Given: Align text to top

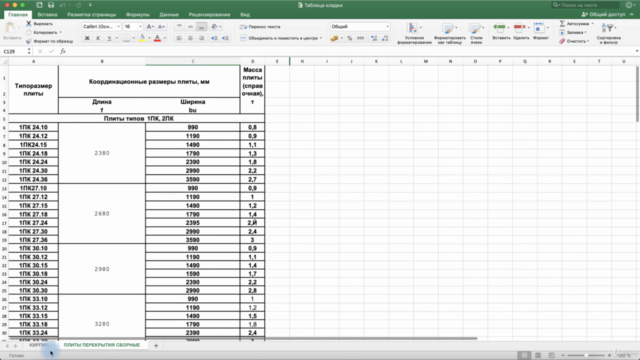Looking at the screenshot, I should pyautogui.click(x=179, y=27).
